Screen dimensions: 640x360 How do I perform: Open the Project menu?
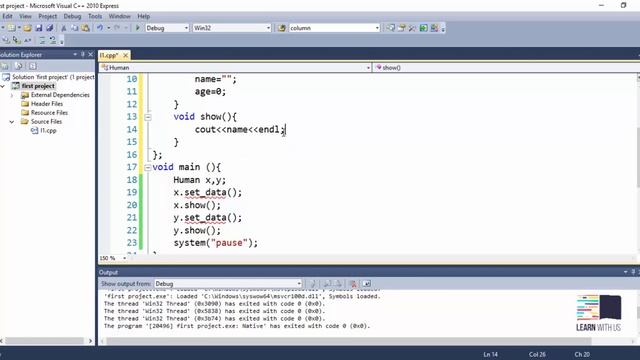click(48, 16)
